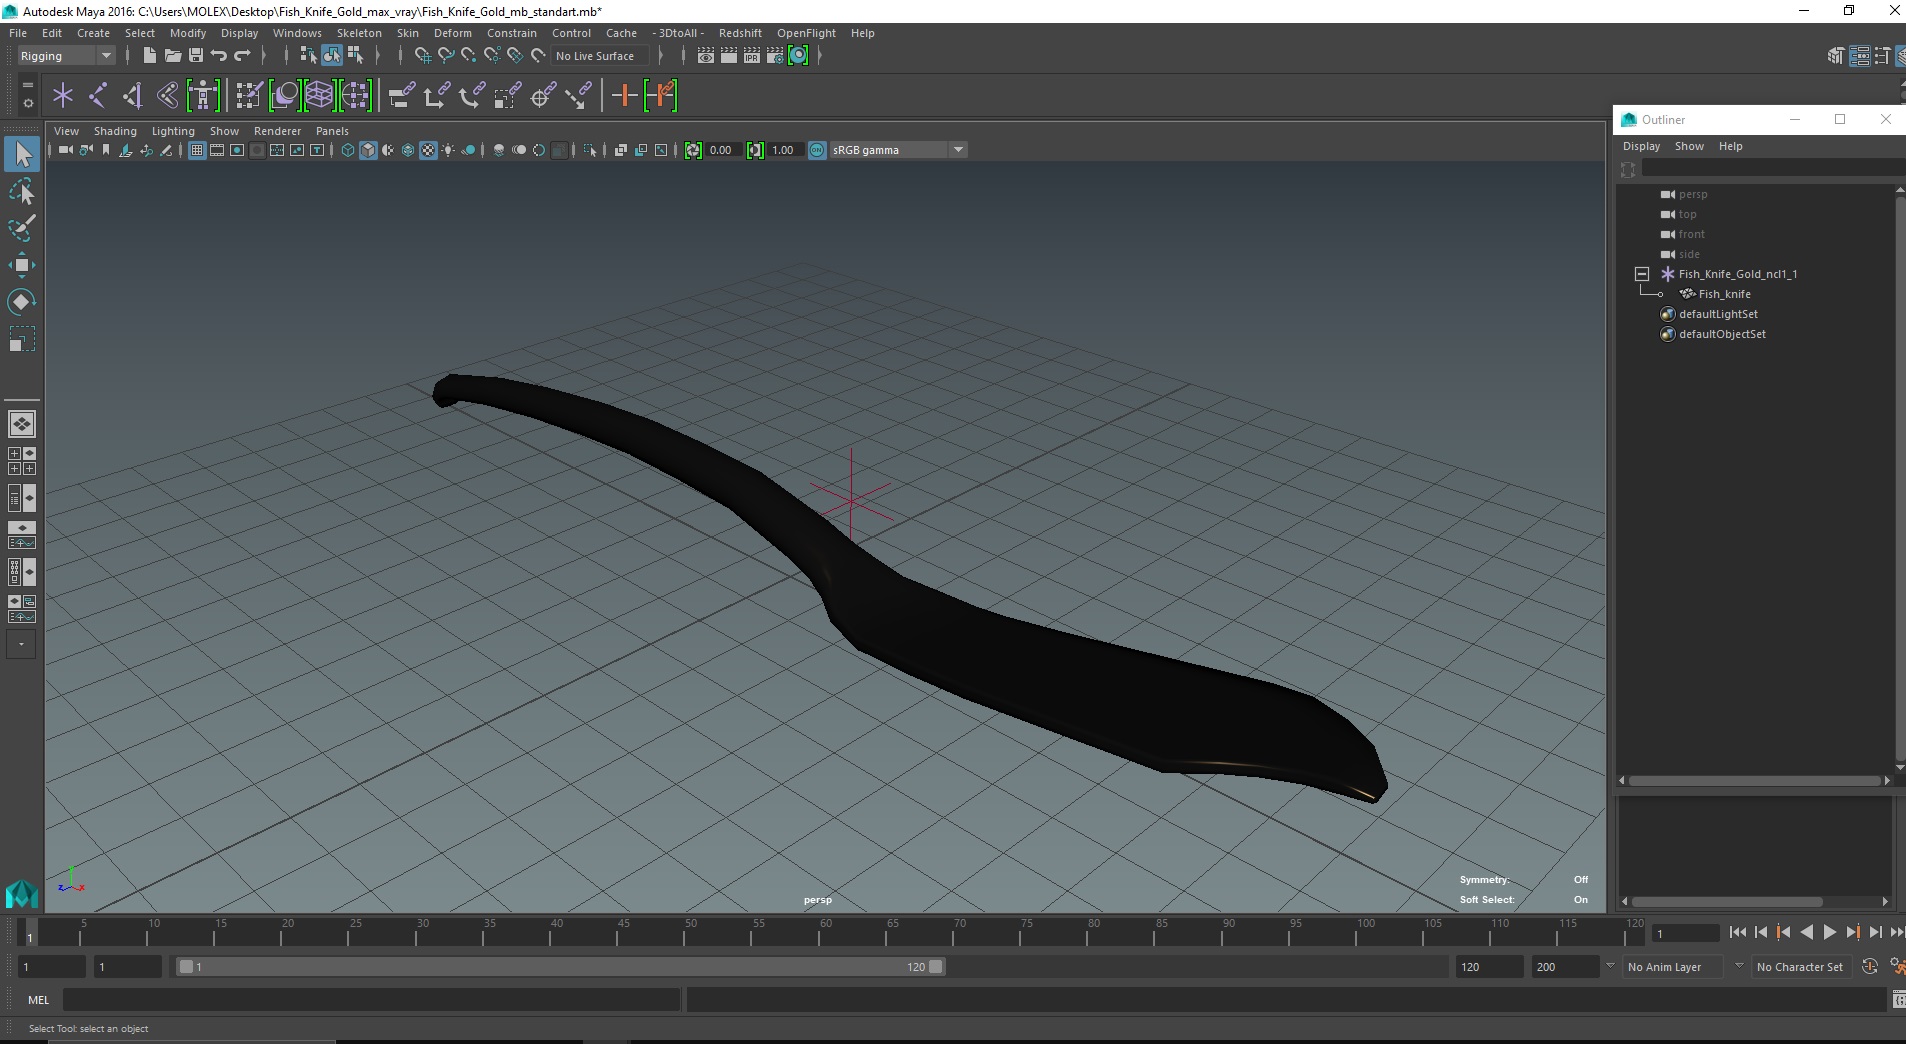Screen dimensions: 1906x1044
Task: Toggle use all lights bulb icon
Action: pyautogui.click(x=448, y=150)
